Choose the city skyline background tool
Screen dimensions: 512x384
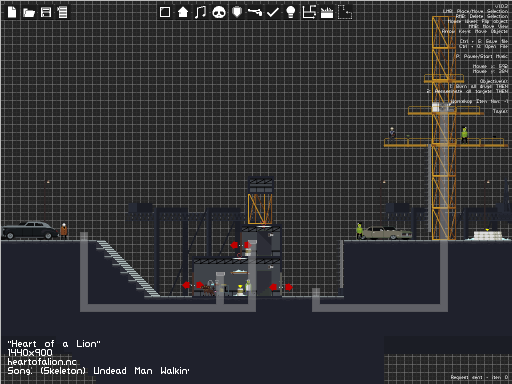pyautogui.click(x=327, y=13)
